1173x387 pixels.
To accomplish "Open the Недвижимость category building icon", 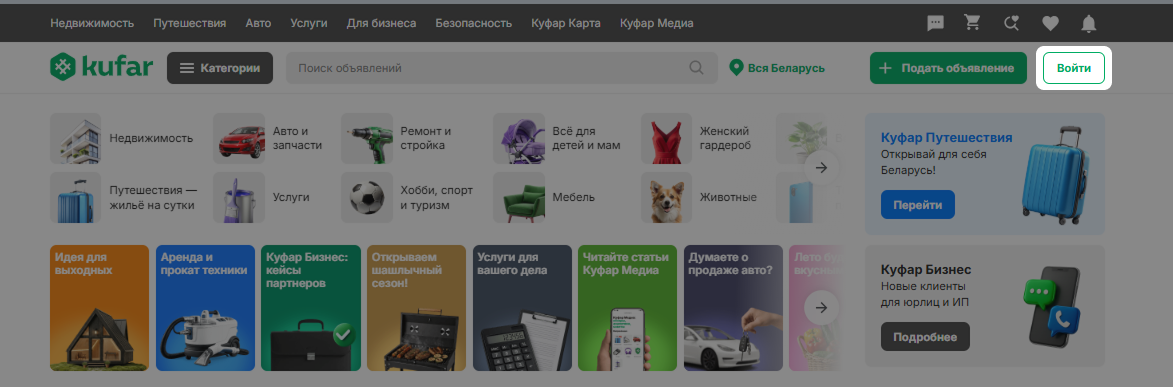I will click(76, 138).
